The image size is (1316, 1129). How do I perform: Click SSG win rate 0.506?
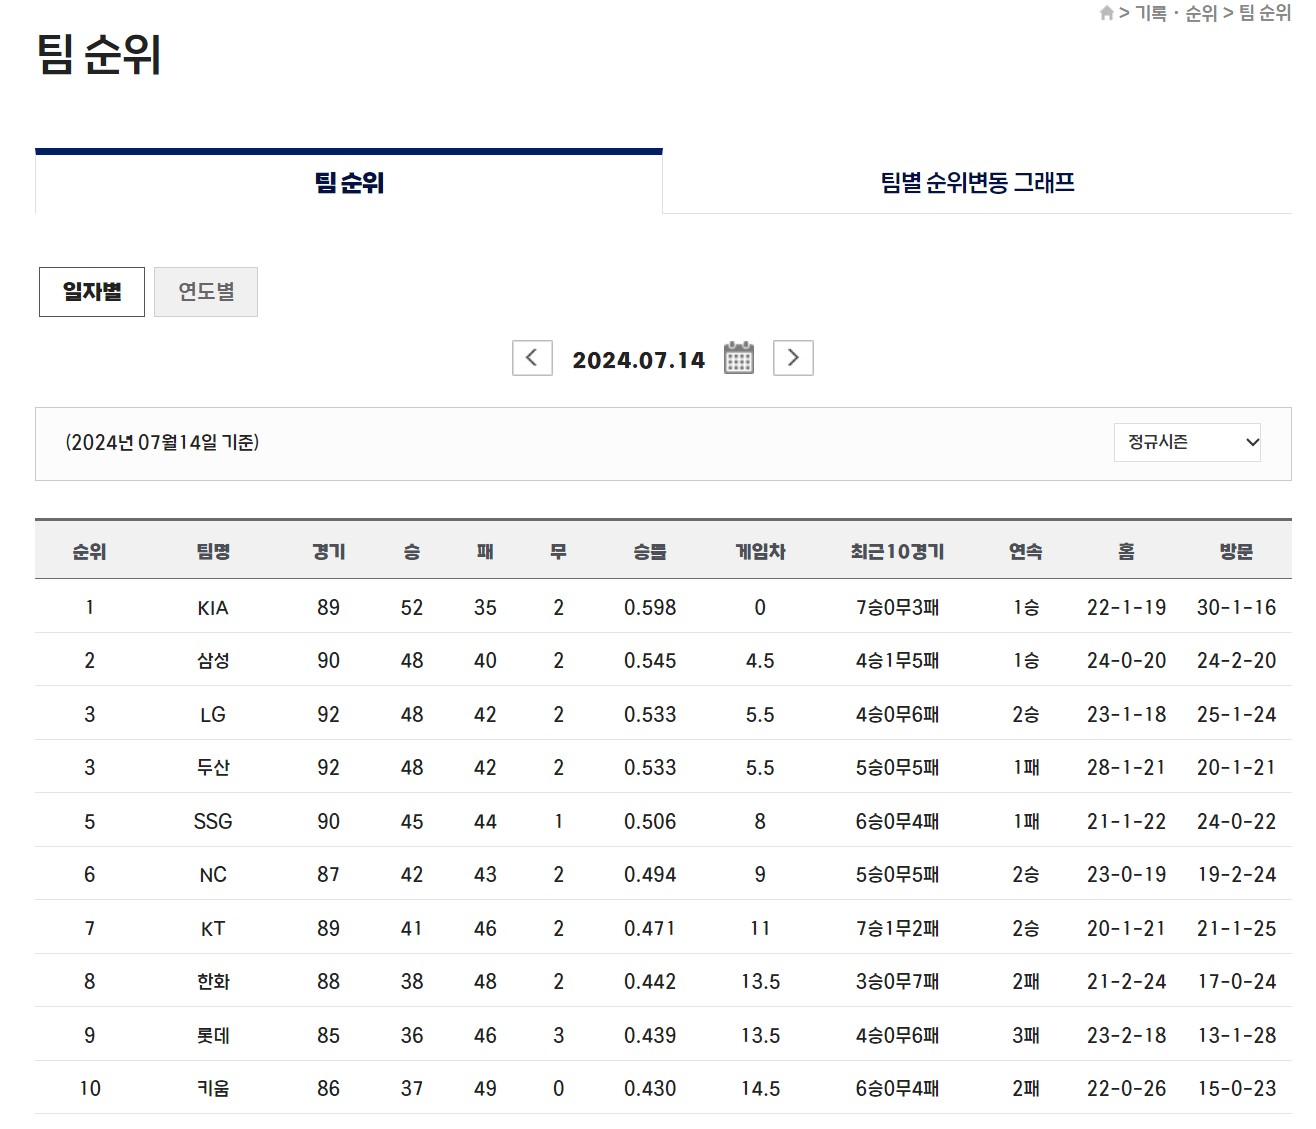coord(650,822)
